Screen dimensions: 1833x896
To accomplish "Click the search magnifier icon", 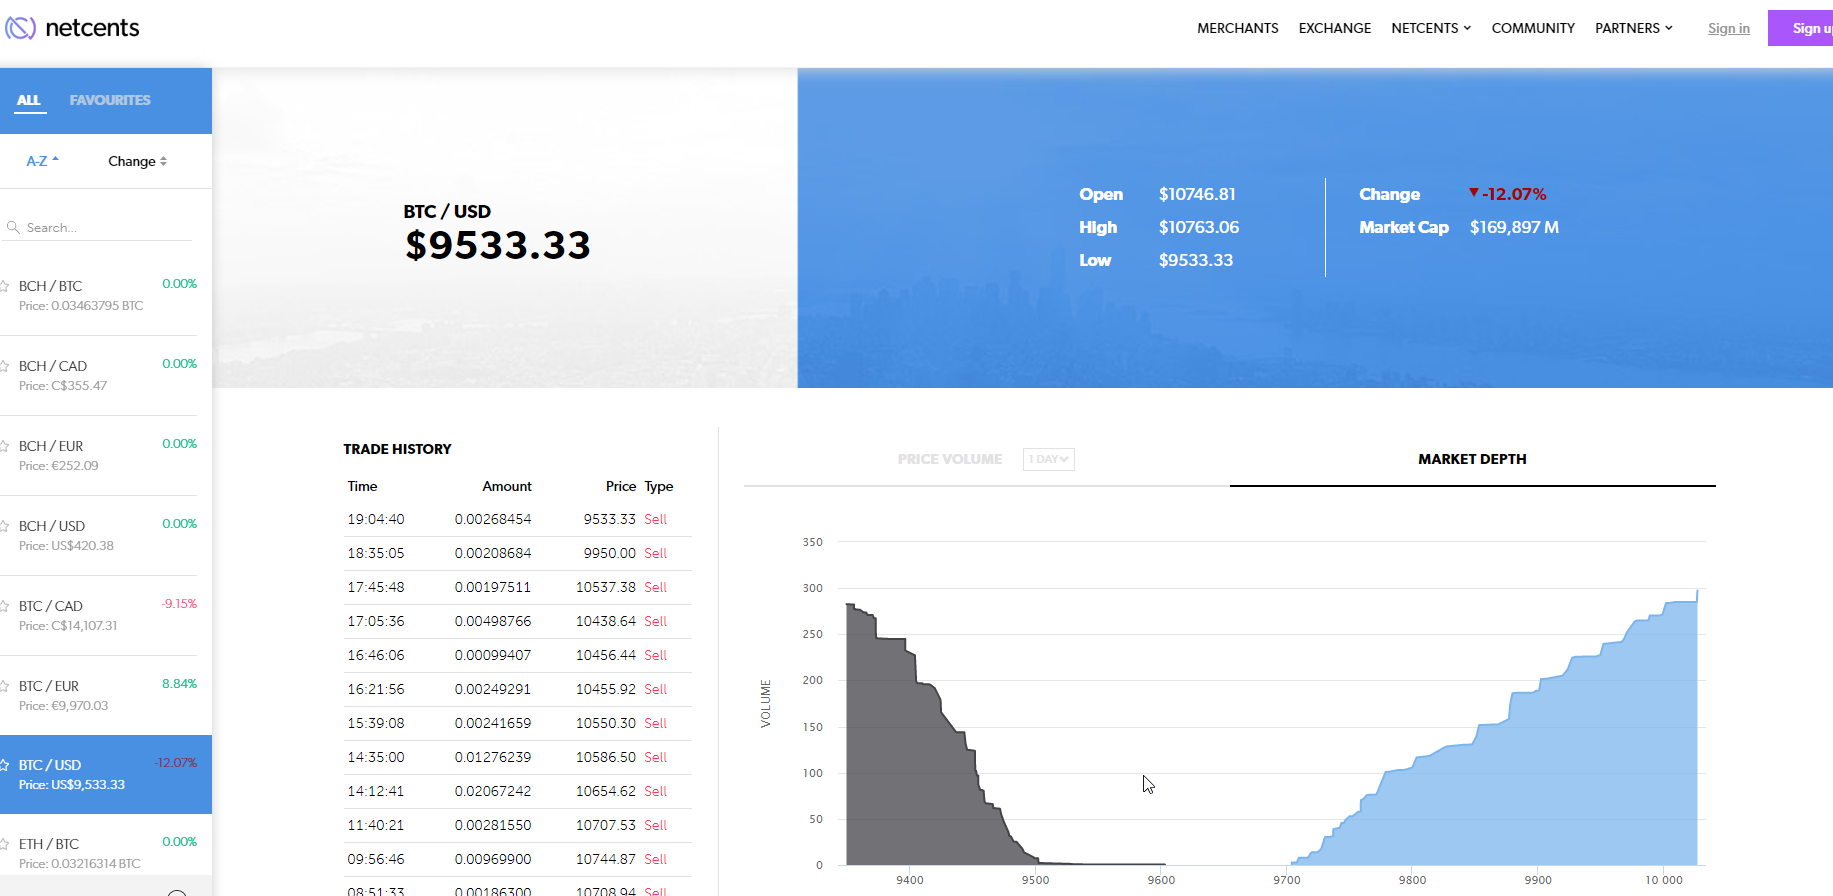I will pos(13,228).
